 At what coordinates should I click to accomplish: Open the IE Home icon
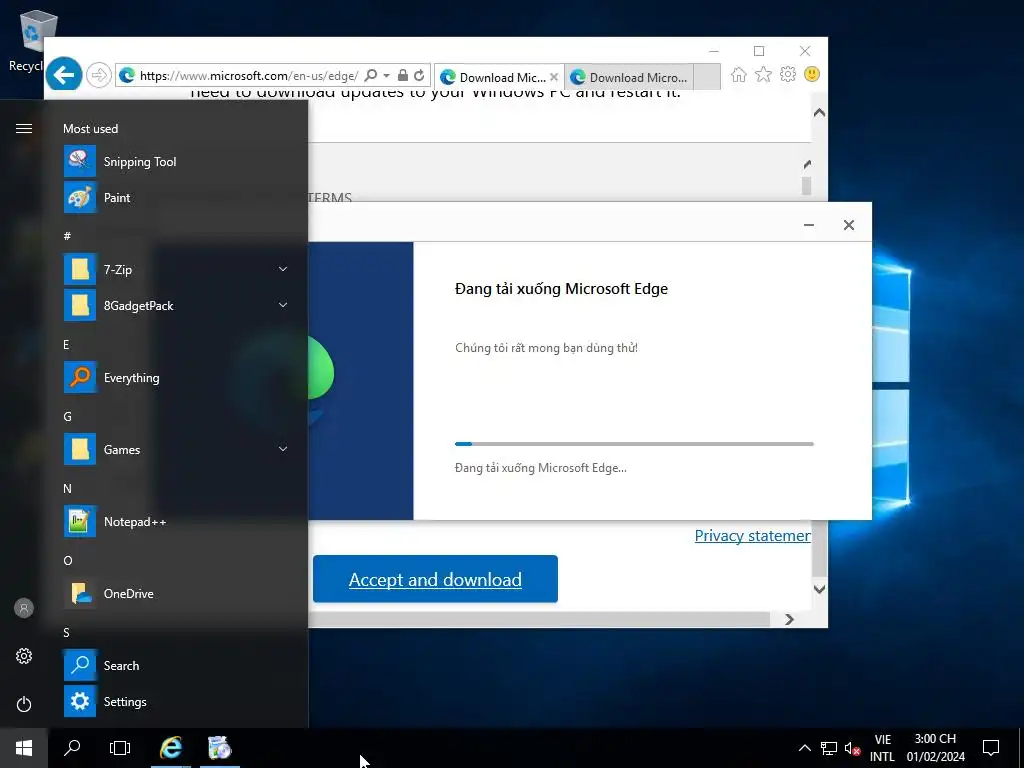pyautogui.click(x=739, y=74)
